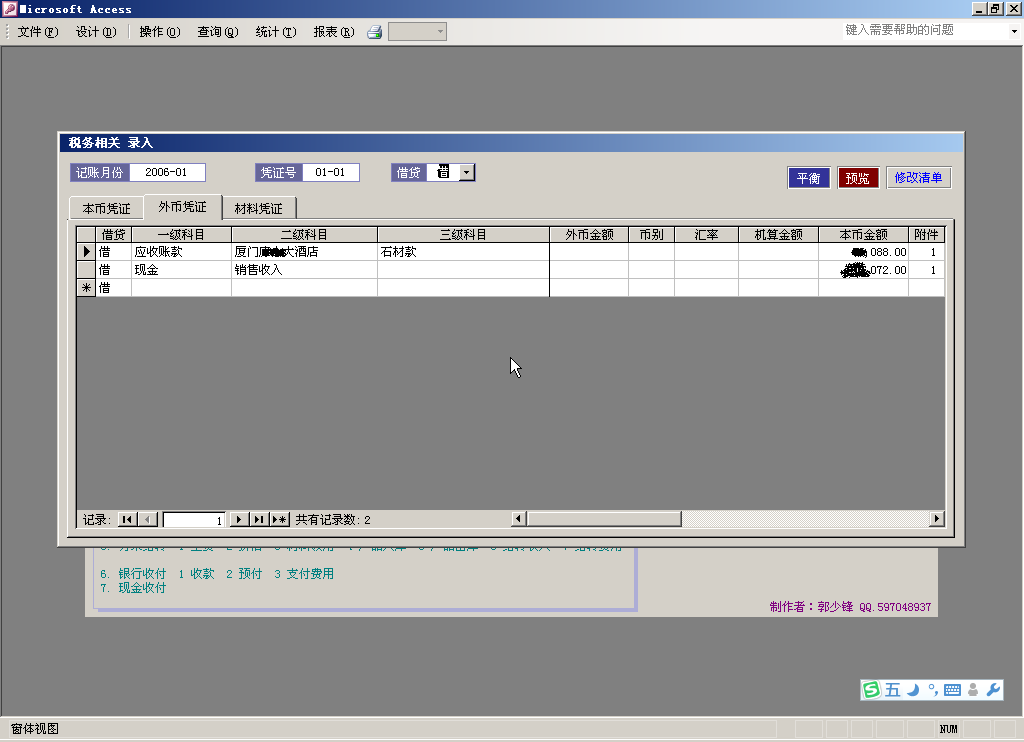Switch to the 材料凭证 tab
This screenshot has height=742, width=1024.
(258, 209)
